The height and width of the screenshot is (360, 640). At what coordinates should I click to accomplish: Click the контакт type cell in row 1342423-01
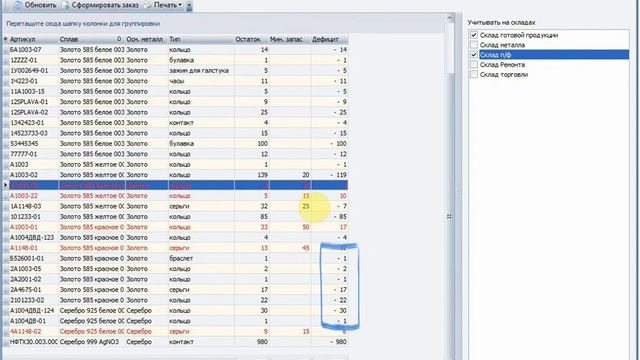(201, 122)
